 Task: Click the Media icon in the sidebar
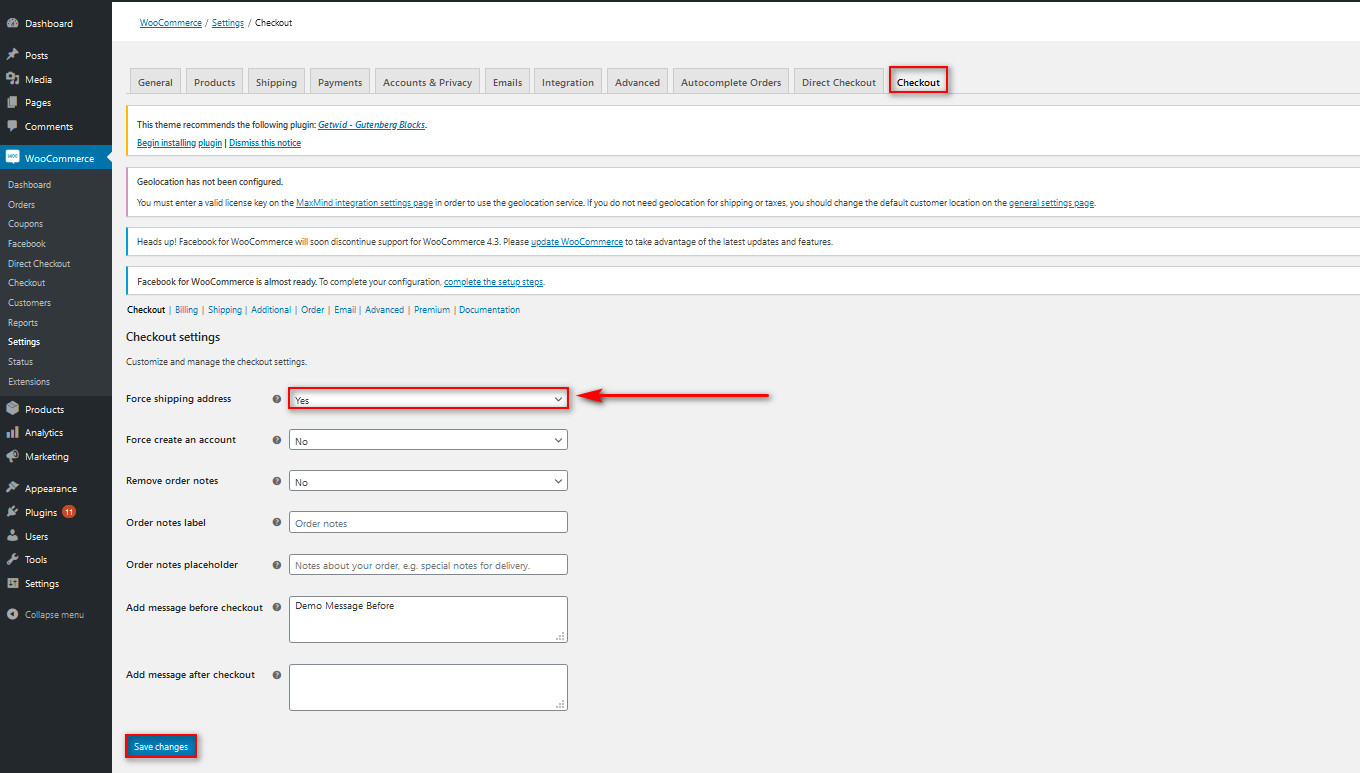(x=12, y=79)
